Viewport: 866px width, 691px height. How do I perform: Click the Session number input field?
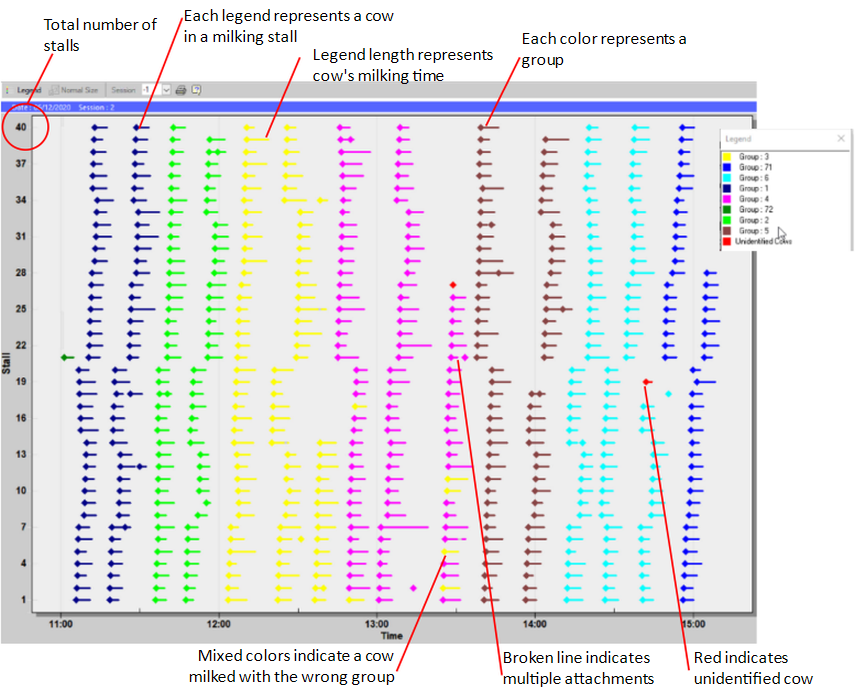(x=149, y=90)
